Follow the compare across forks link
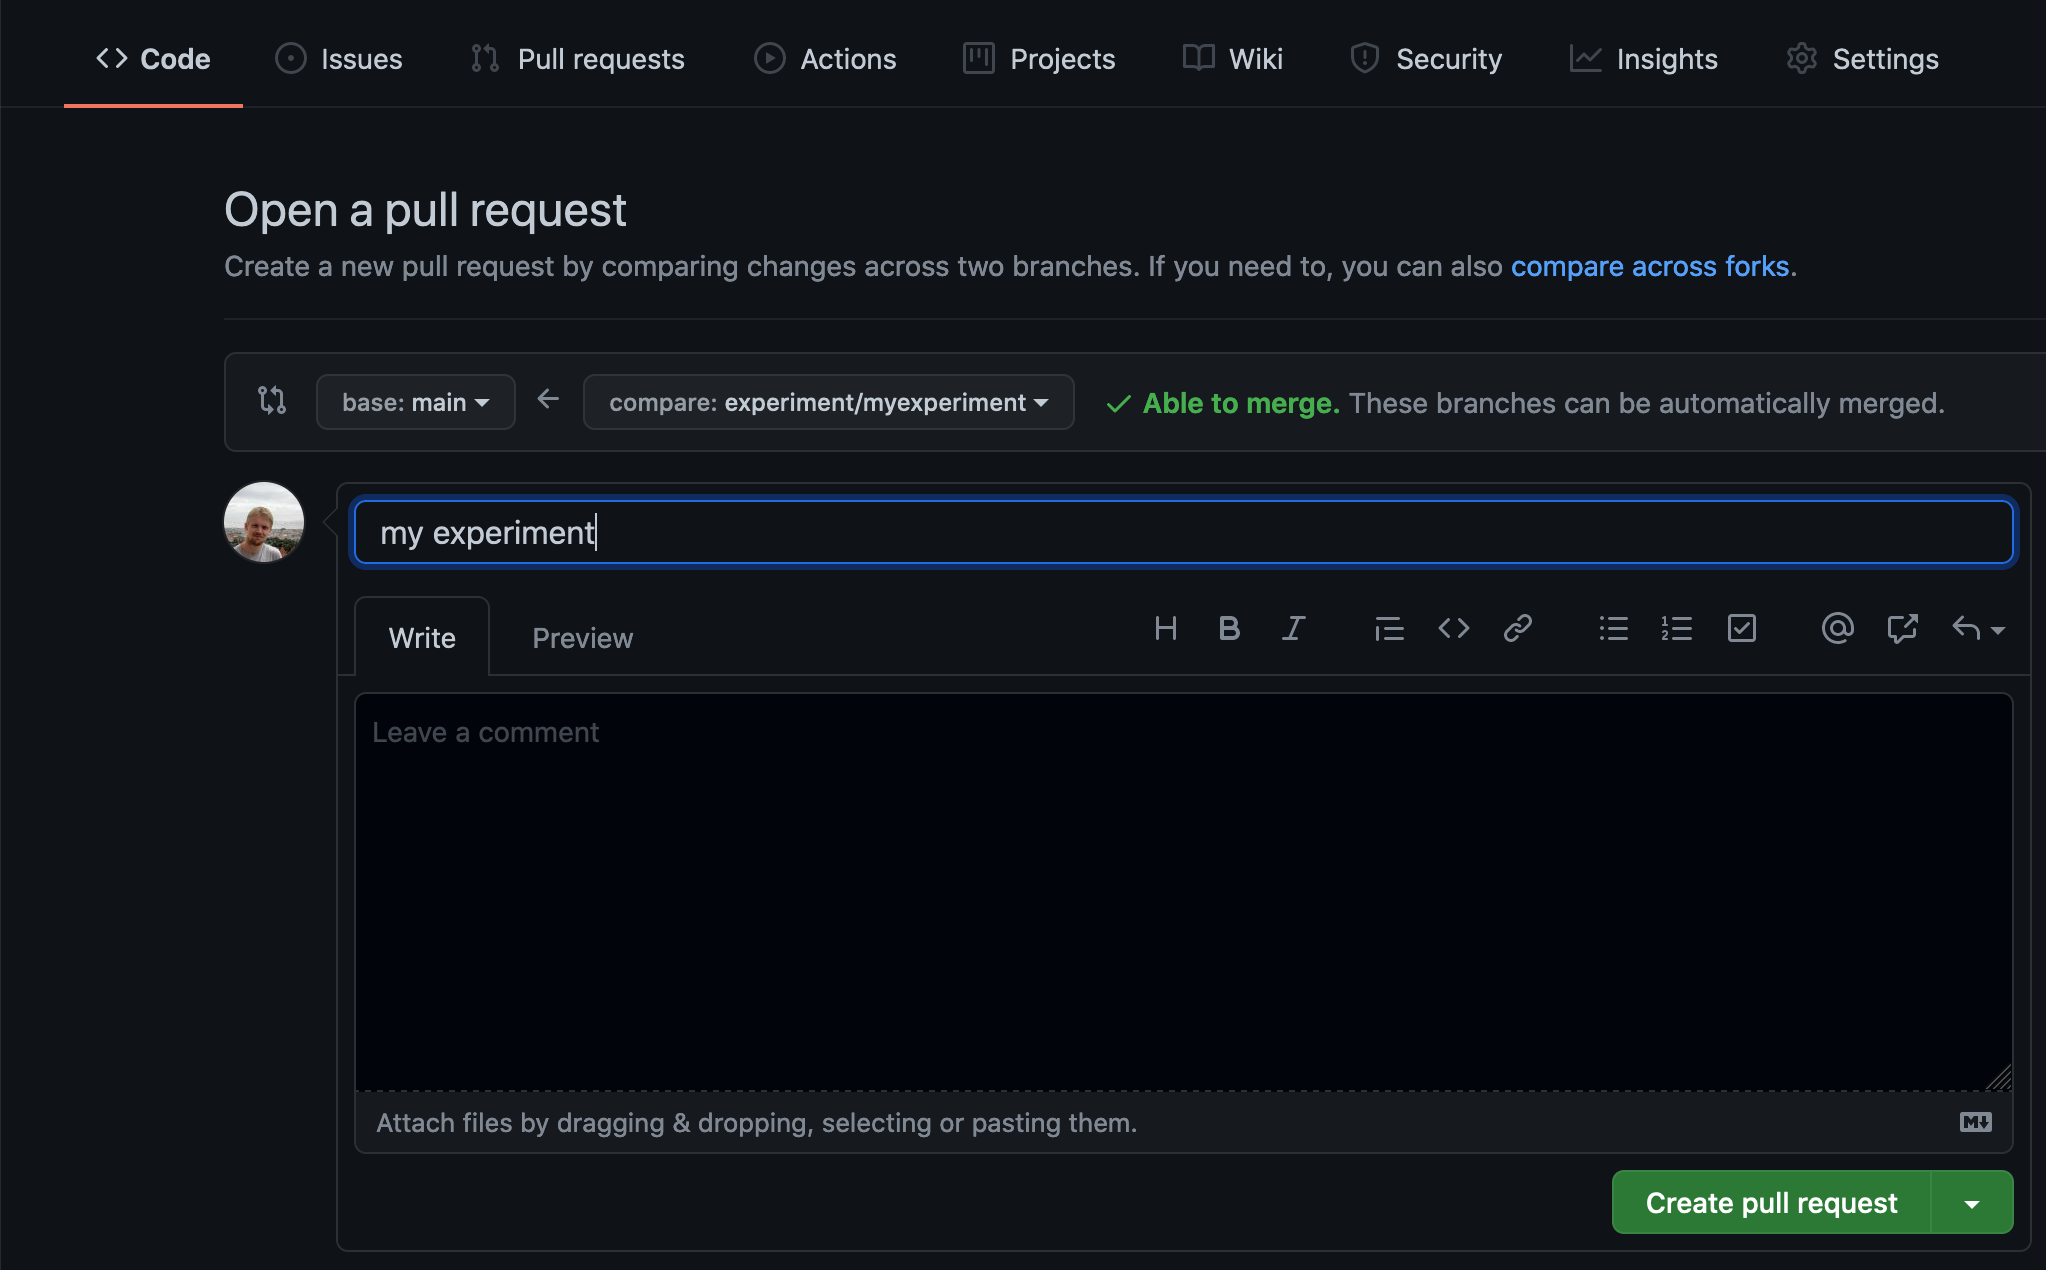 pyautogui.click(x=1649, y=266)
